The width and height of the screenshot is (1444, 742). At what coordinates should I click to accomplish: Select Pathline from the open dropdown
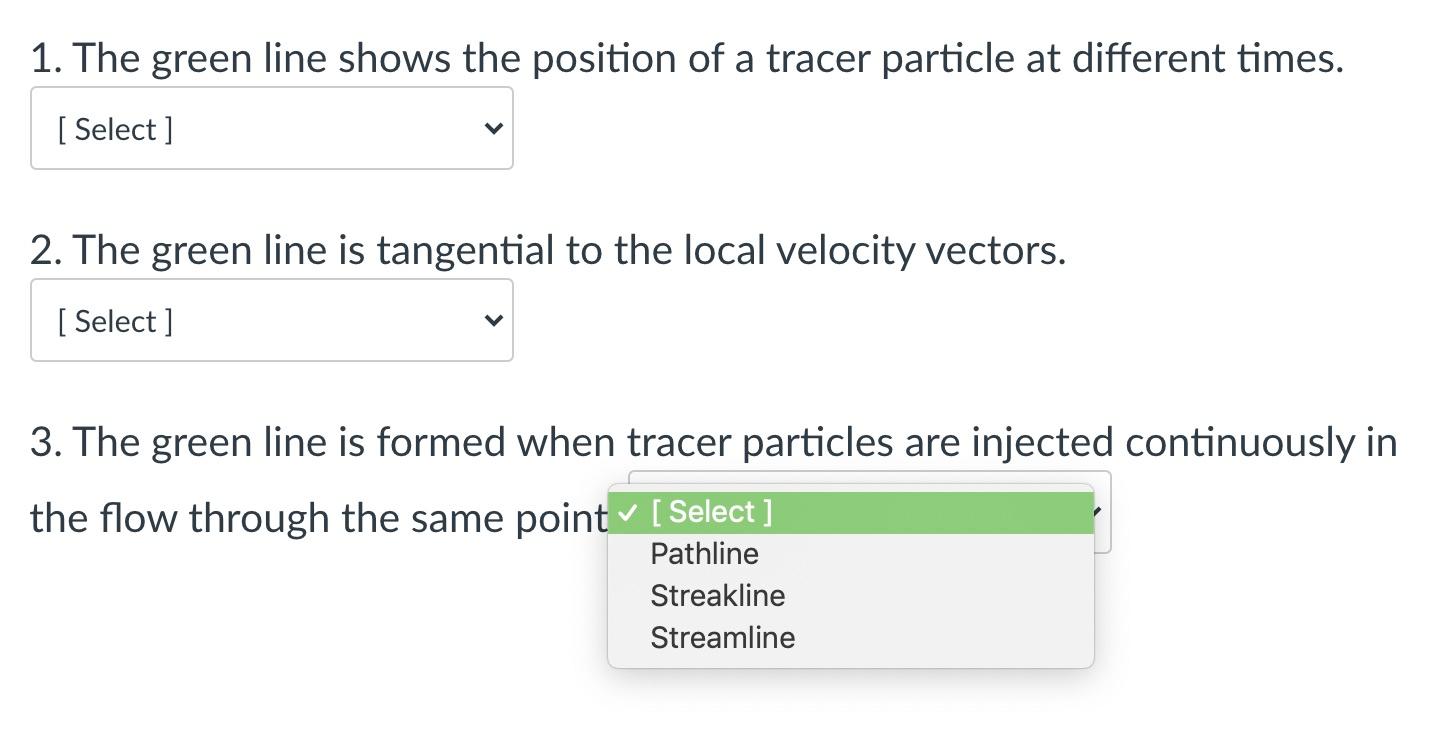point(705,553)
